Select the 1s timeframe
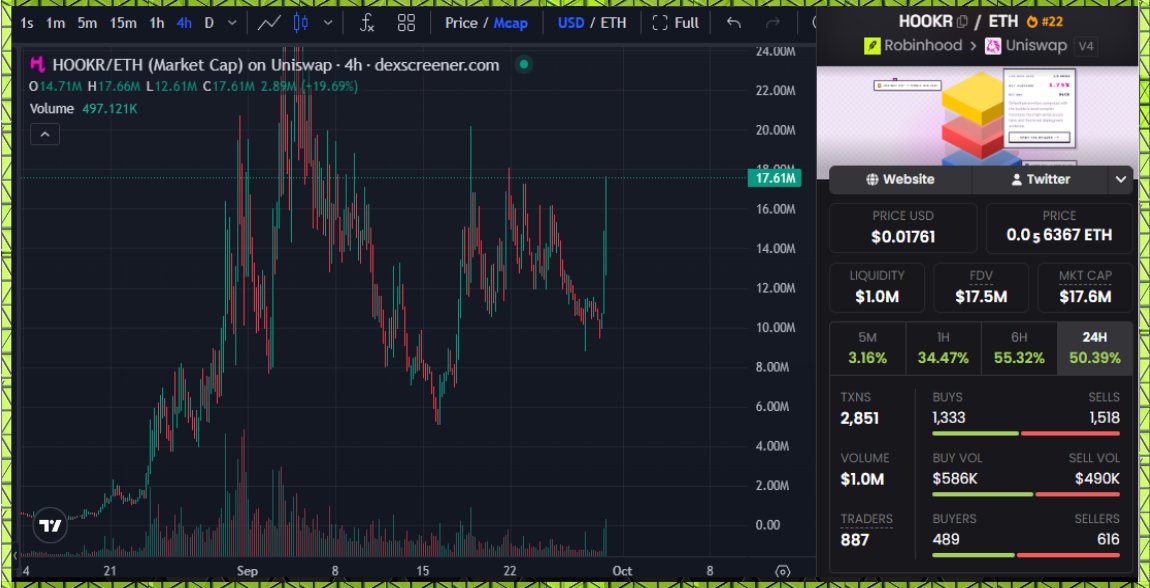The height and width of the screenshot is (588, 1150). pos(27,23)
